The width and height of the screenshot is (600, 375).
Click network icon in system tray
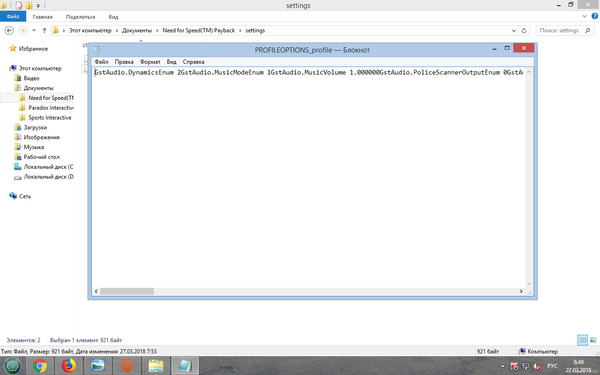pyautogui.click(x=525, y=366)
